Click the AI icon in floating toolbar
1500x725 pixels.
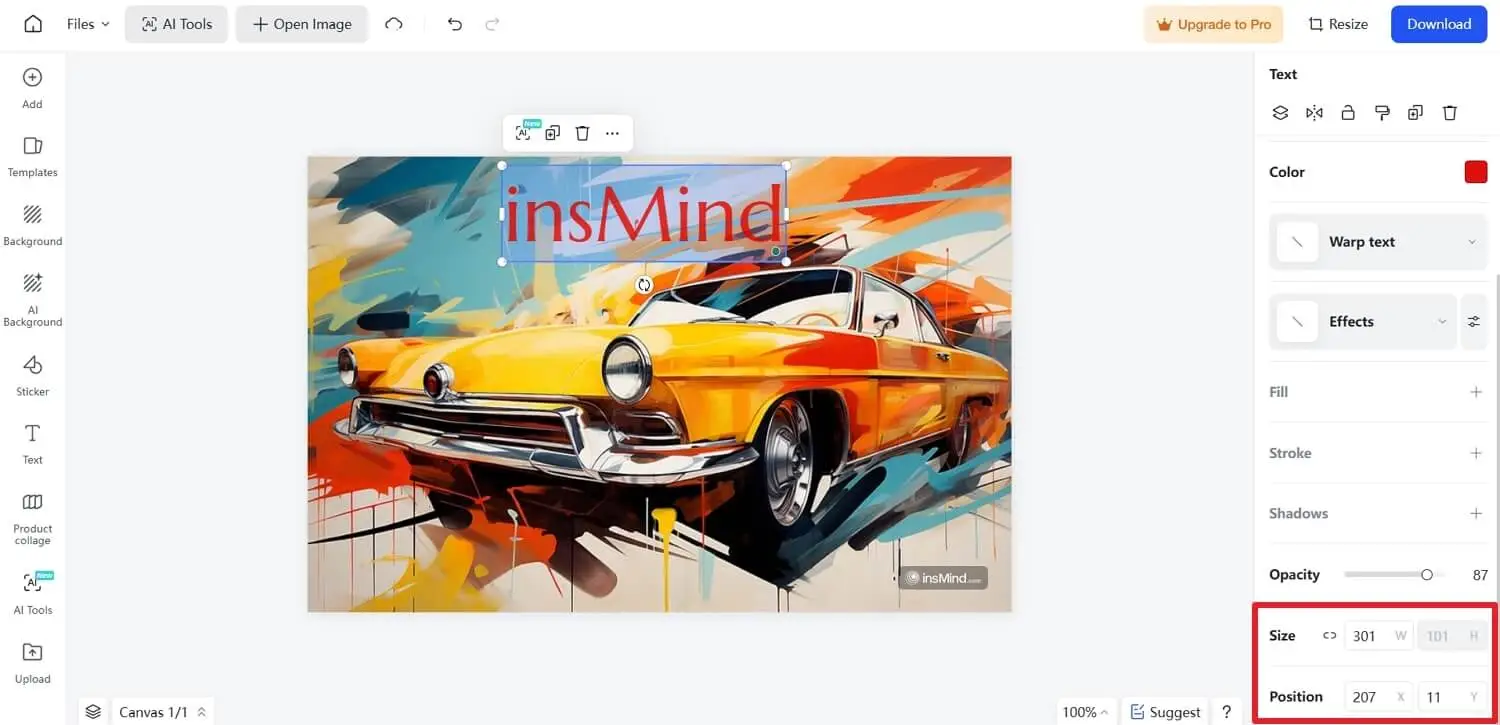pyautogui.click(x=523, y=132)
